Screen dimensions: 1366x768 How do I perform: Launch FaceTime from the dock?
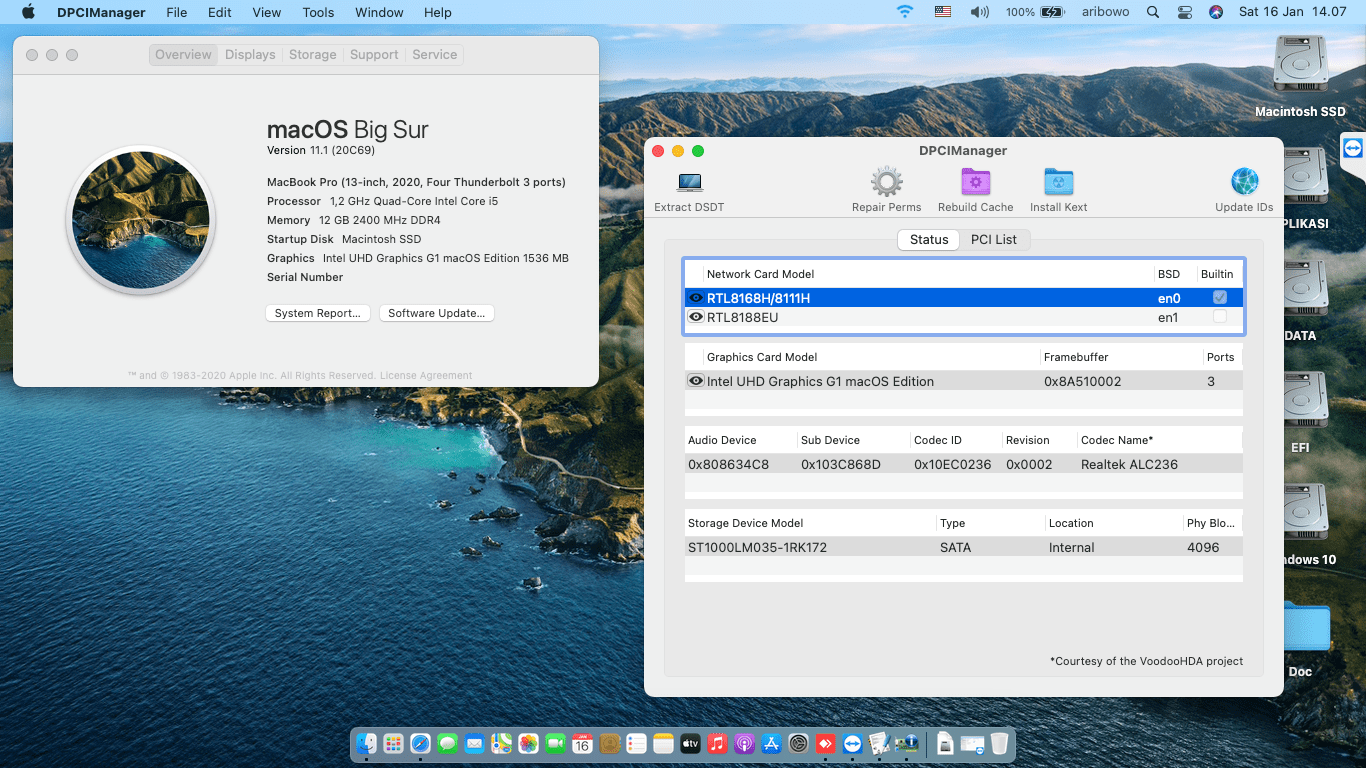tap(556, 744)
